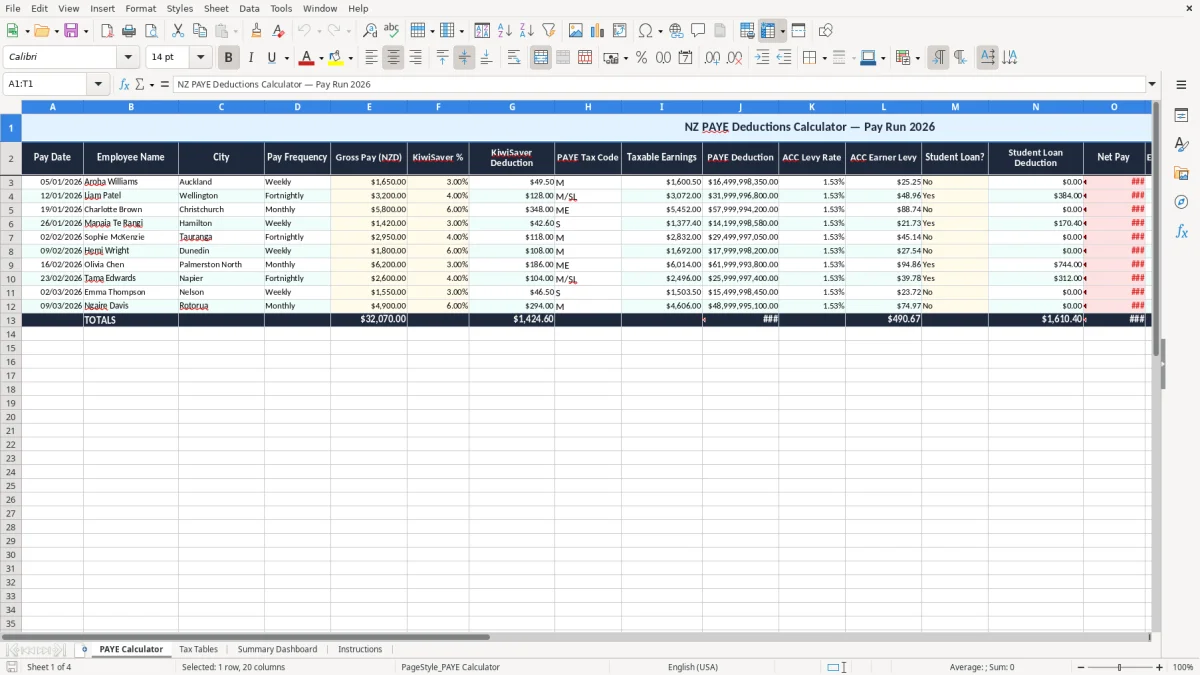Open Special Character dropdown arrow
The image size is (1200, 675).
point(660,31)
